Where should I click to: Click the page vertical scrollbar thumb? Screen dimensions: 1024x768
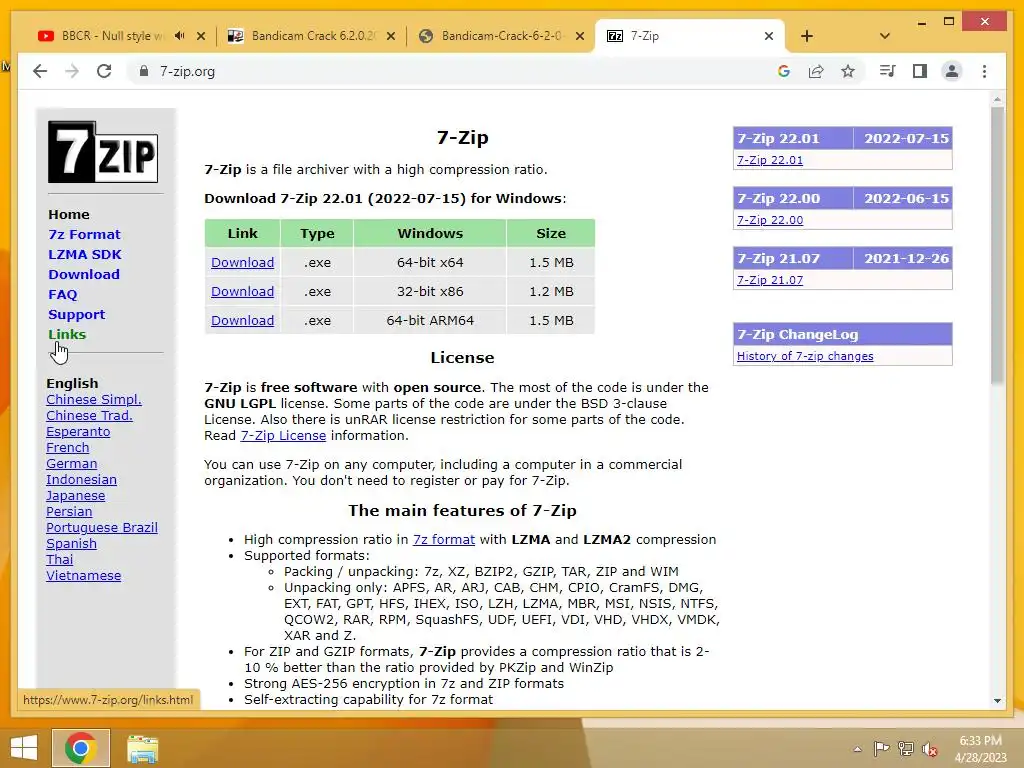(x=997, y=246)
